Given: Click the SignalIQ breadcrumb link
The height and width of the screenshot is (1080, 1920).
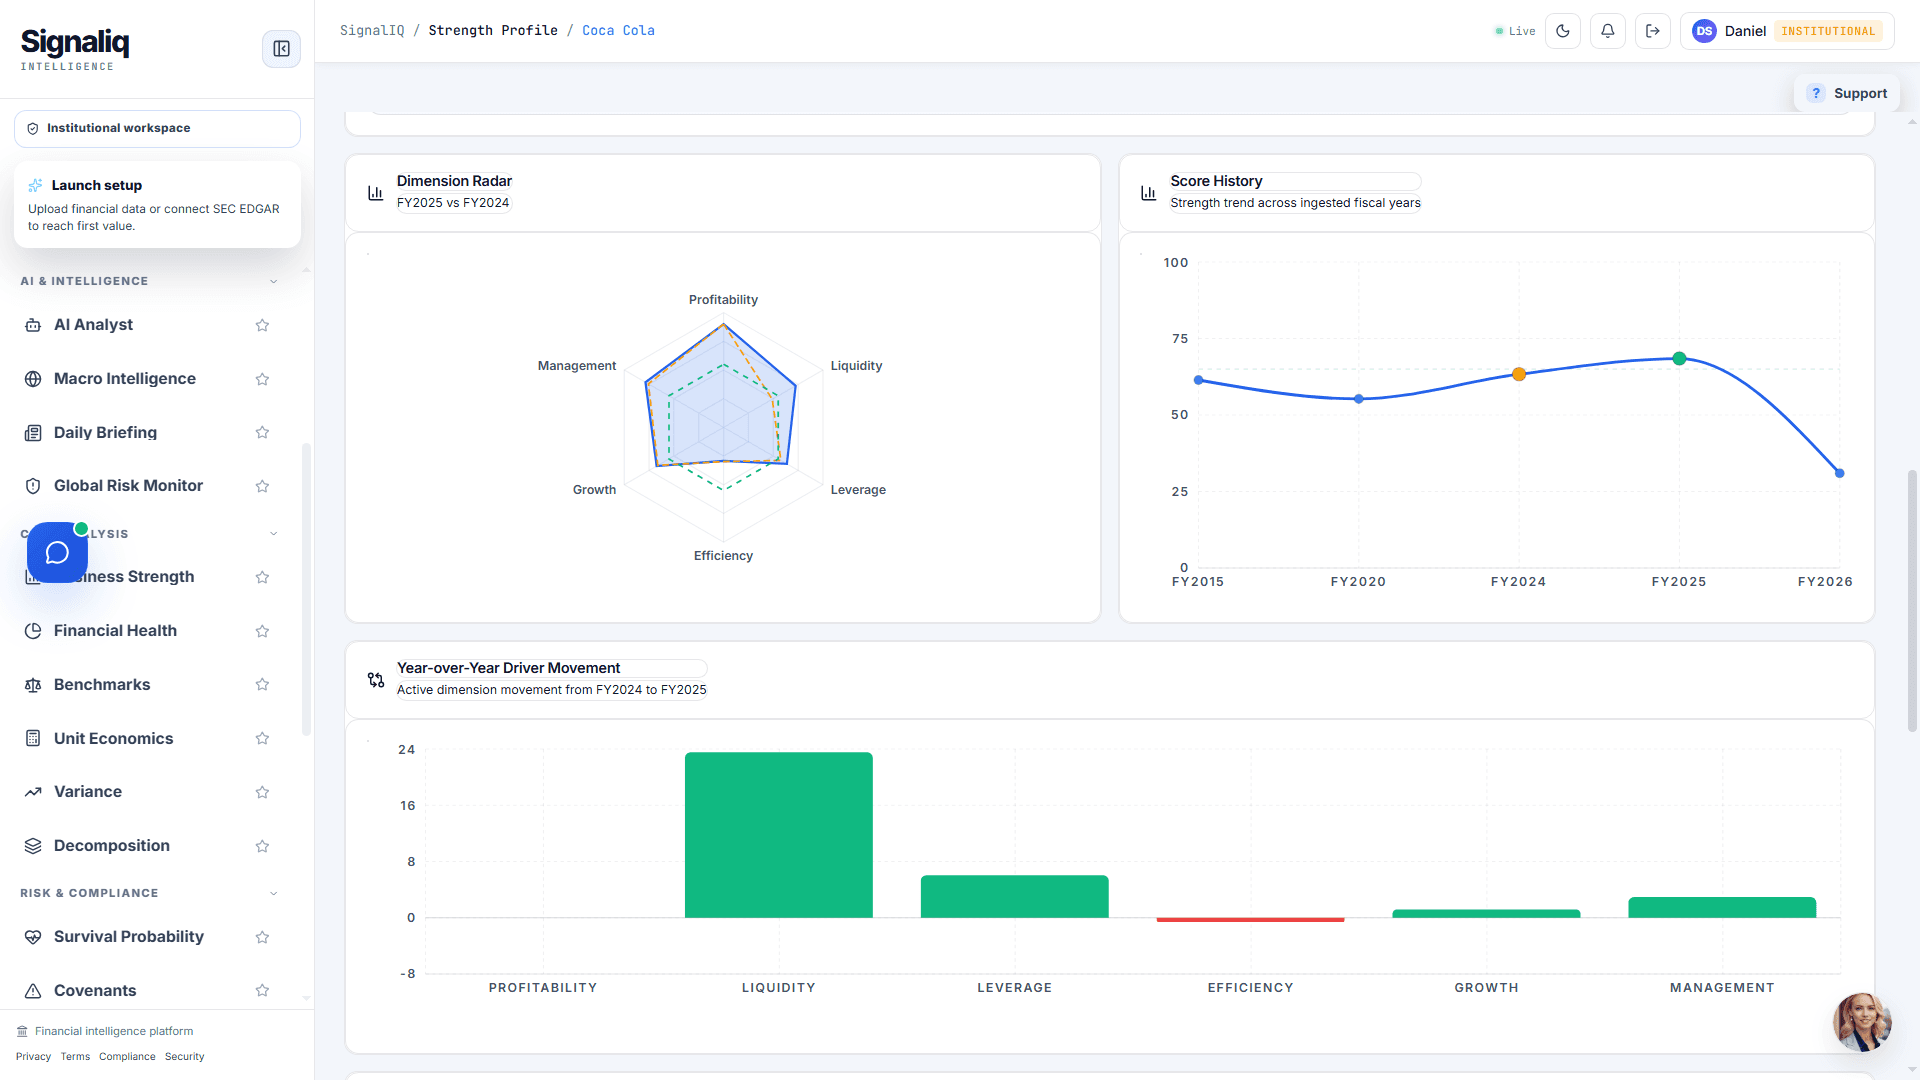Looking at the screenshot, I should pyautogui.click(x=372, y=30).
